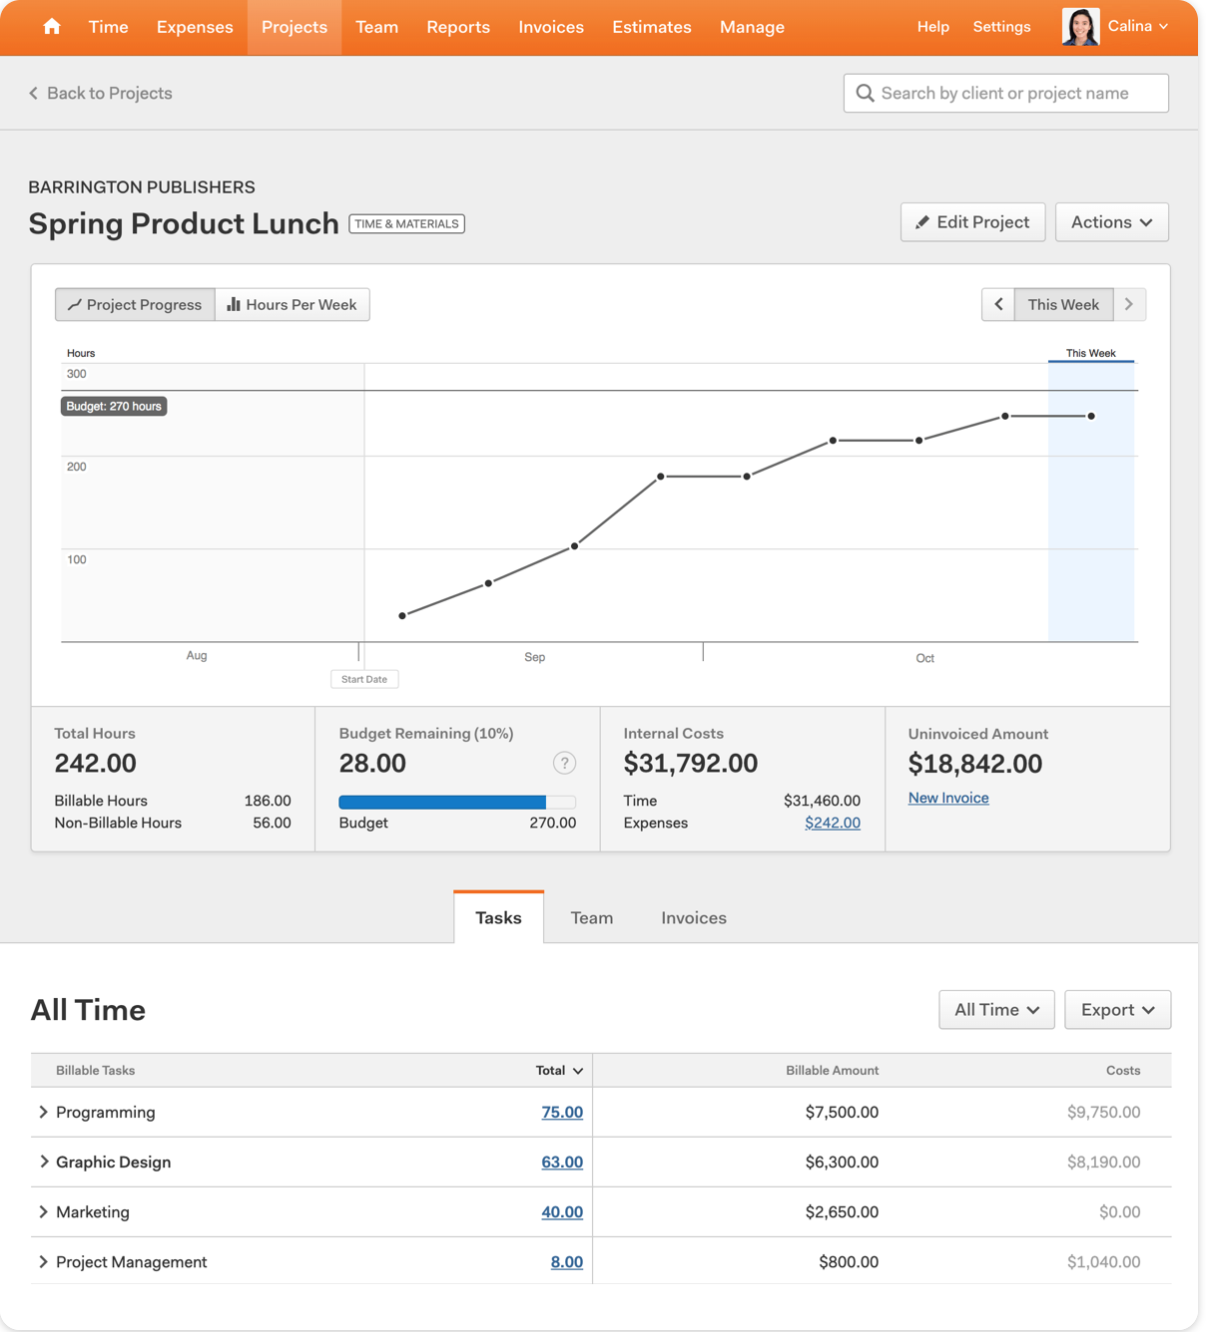Viewport: 1206px width, 1332px height.
Task: Click the budget remaining help icon
Action: 564,763
